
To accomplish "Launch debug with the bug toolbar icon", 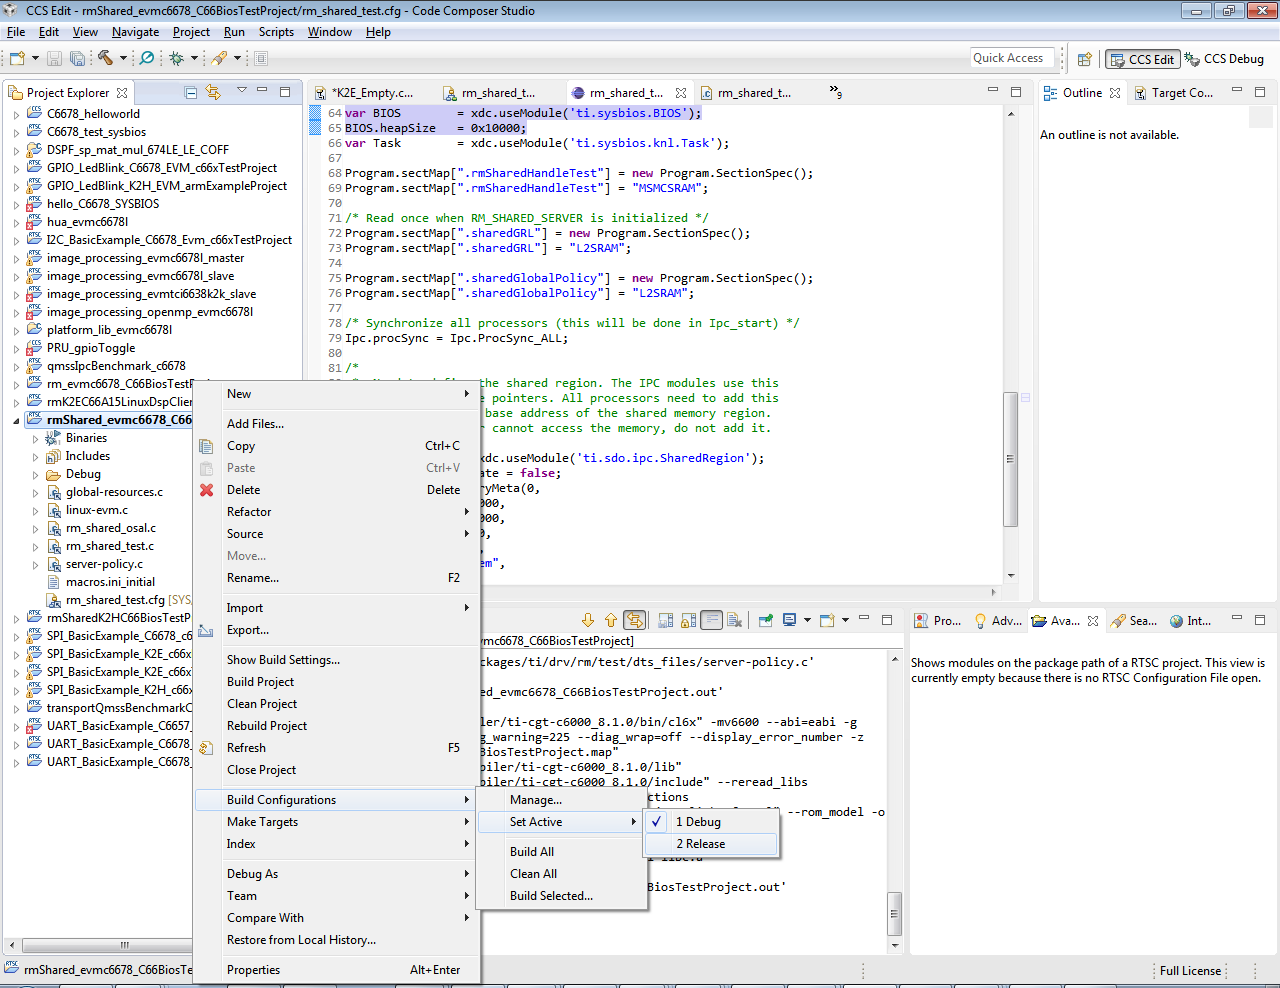I will tap(176, 57).
